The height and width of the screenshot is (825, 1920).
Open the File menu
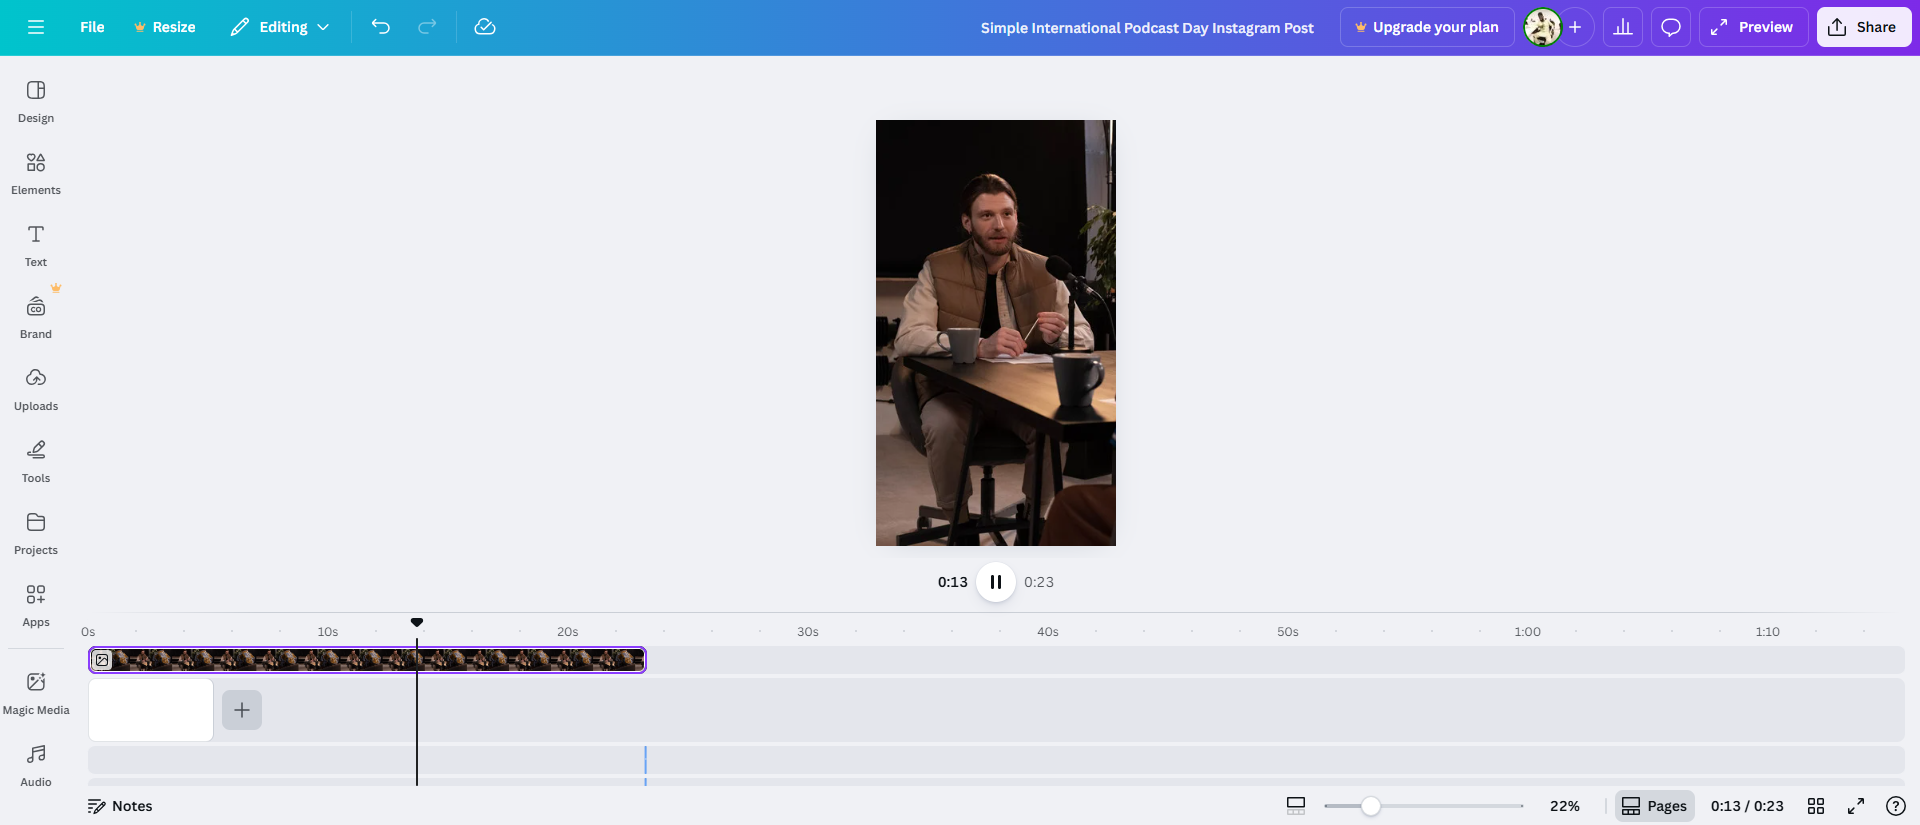(92, 27)
